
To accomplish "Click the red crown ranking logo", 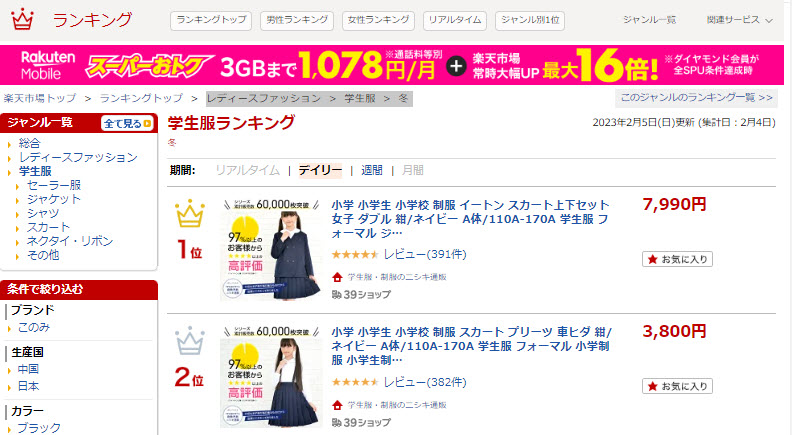I will [22, 19].
